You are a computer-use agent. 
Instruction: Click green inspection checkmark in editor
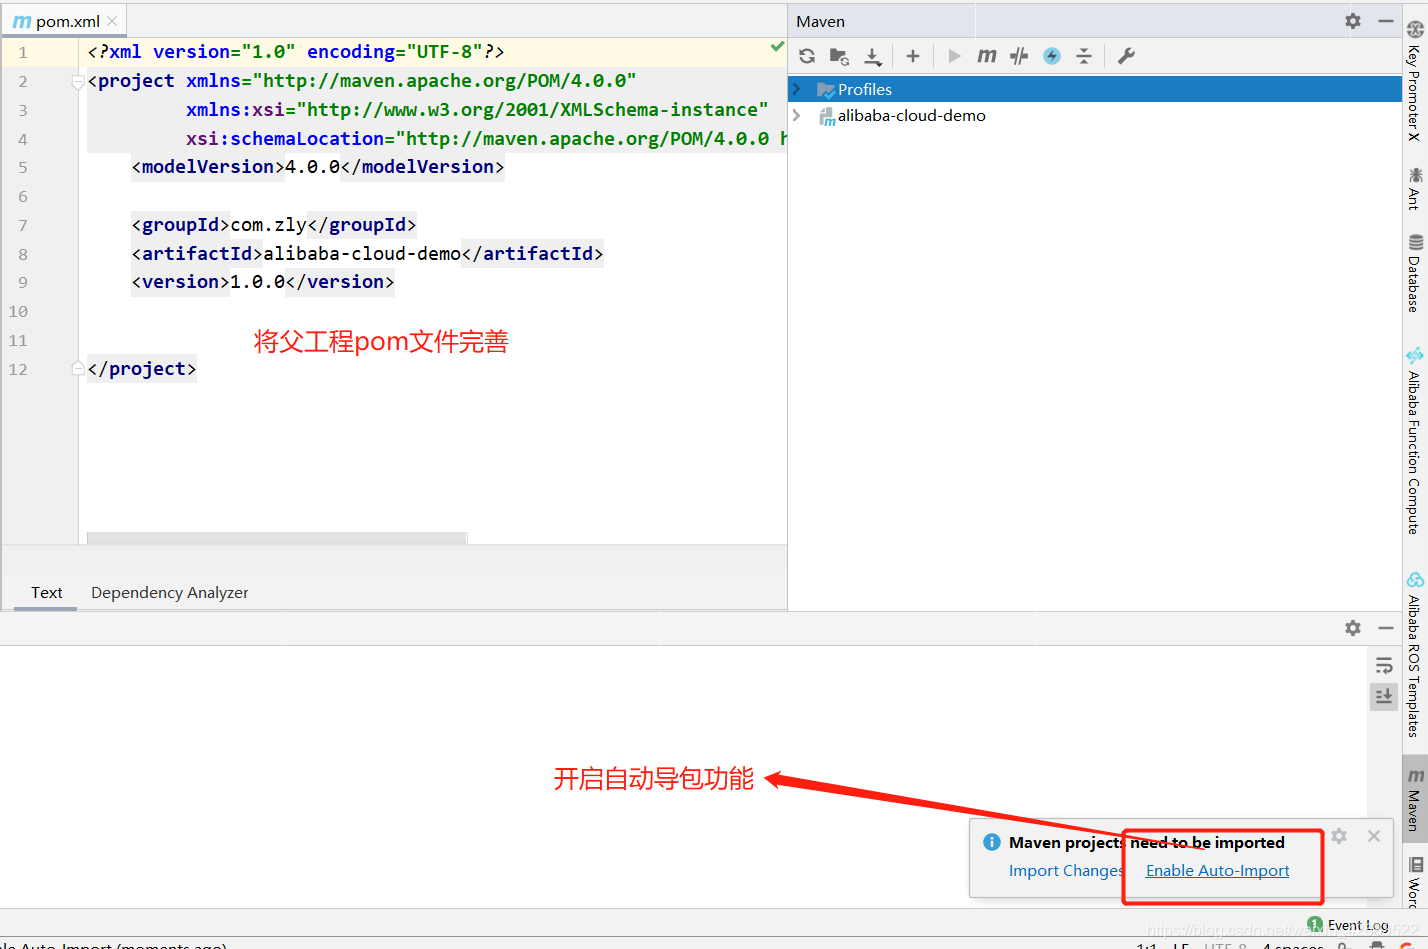click(777, 46)
